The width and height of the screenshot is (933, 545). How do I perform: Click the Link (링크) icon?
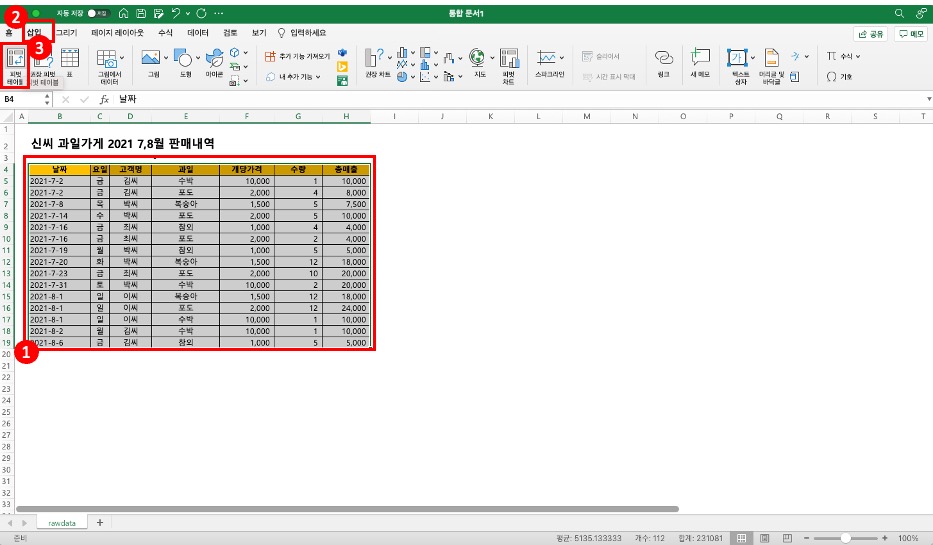[x=663, y=62]
